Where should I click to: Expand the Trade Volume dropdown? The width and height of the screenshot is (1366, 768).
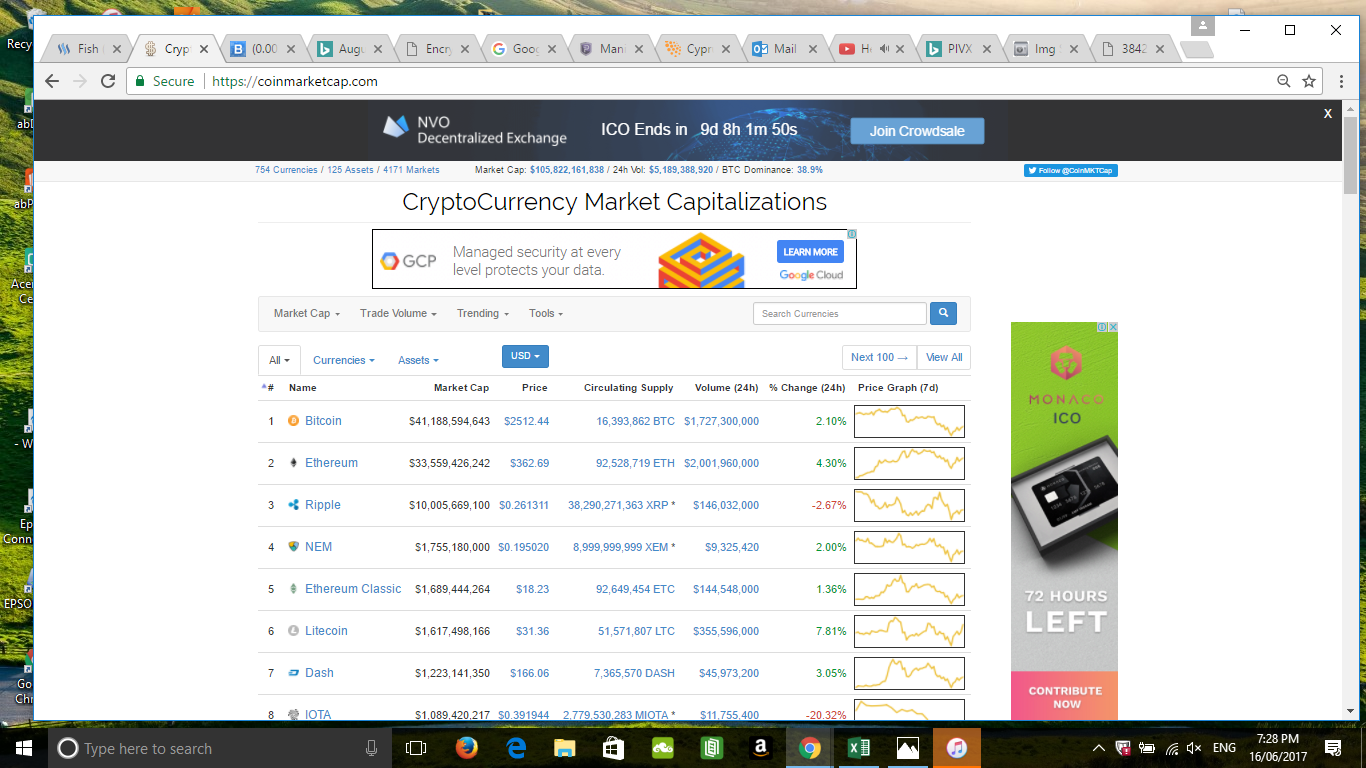click(398, 313)
